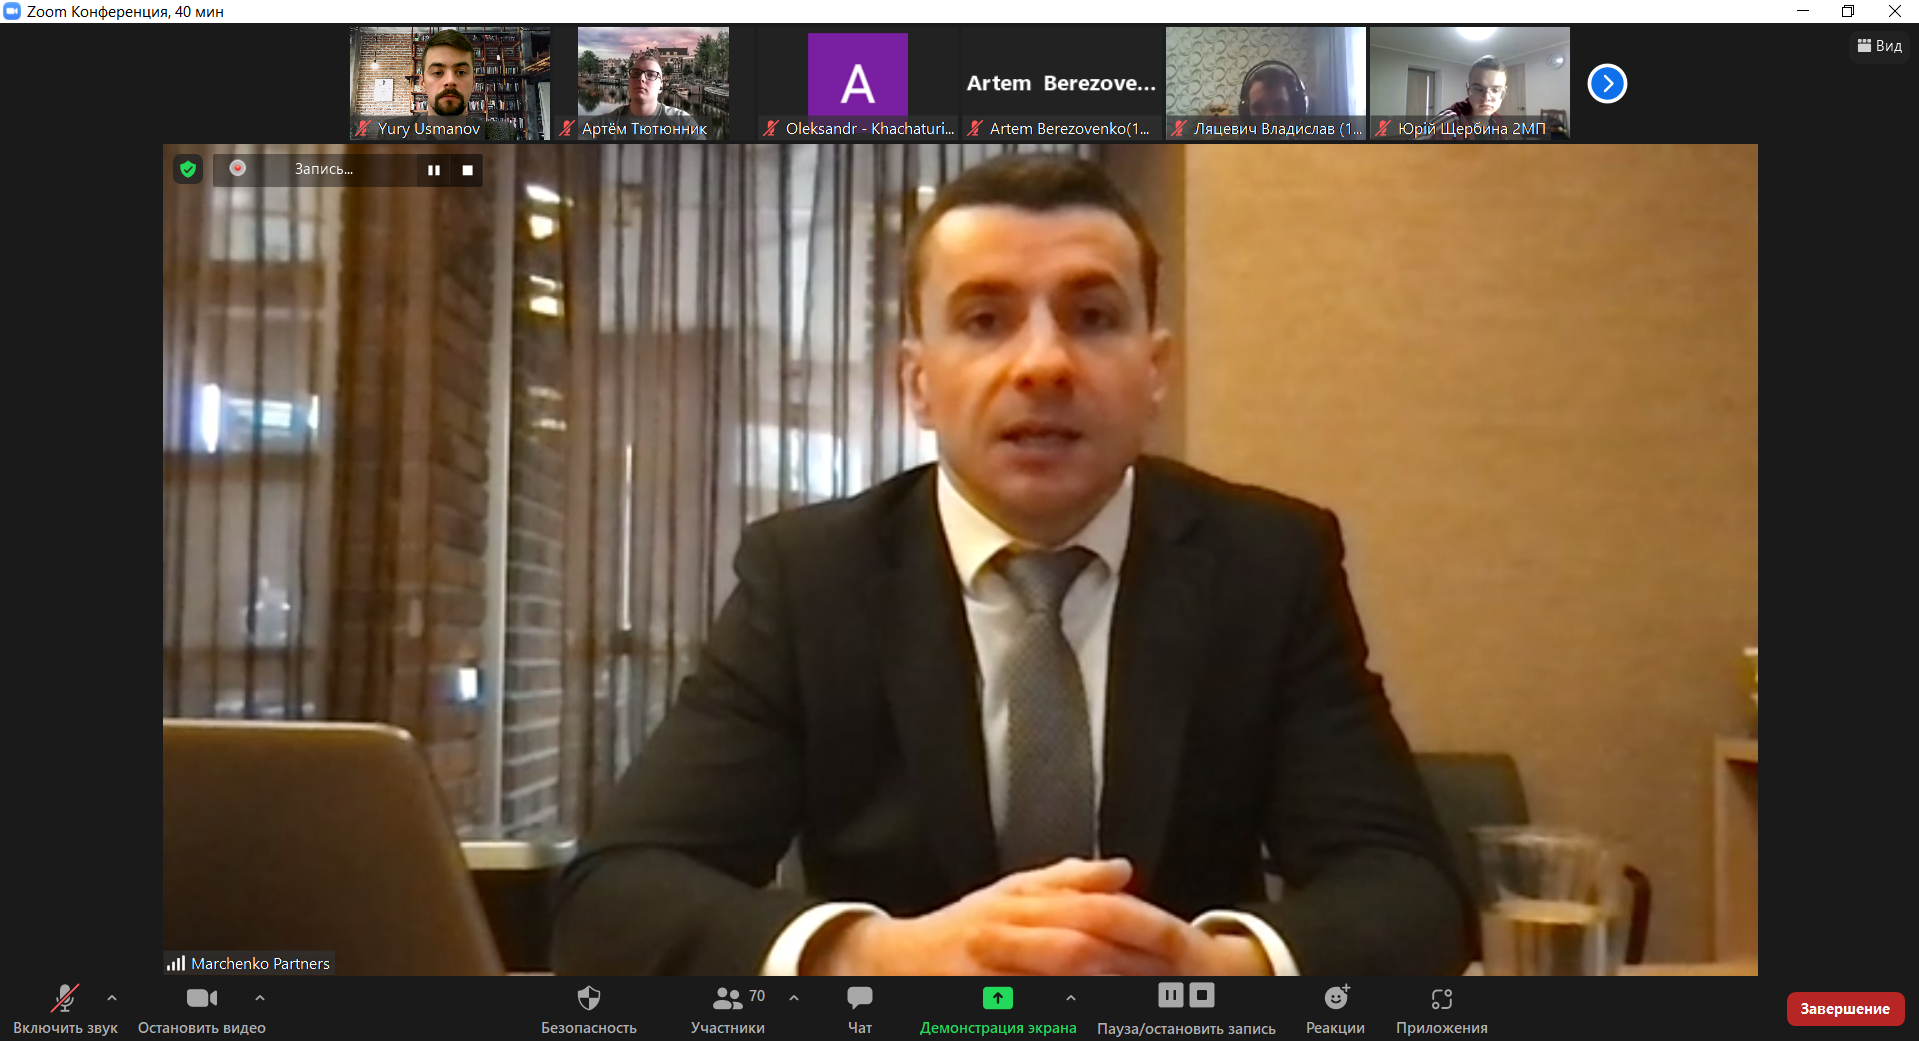Stop recording in bottom toolbar
This screenshot has height=1041, width=1919.
[x=1202, y=995]
